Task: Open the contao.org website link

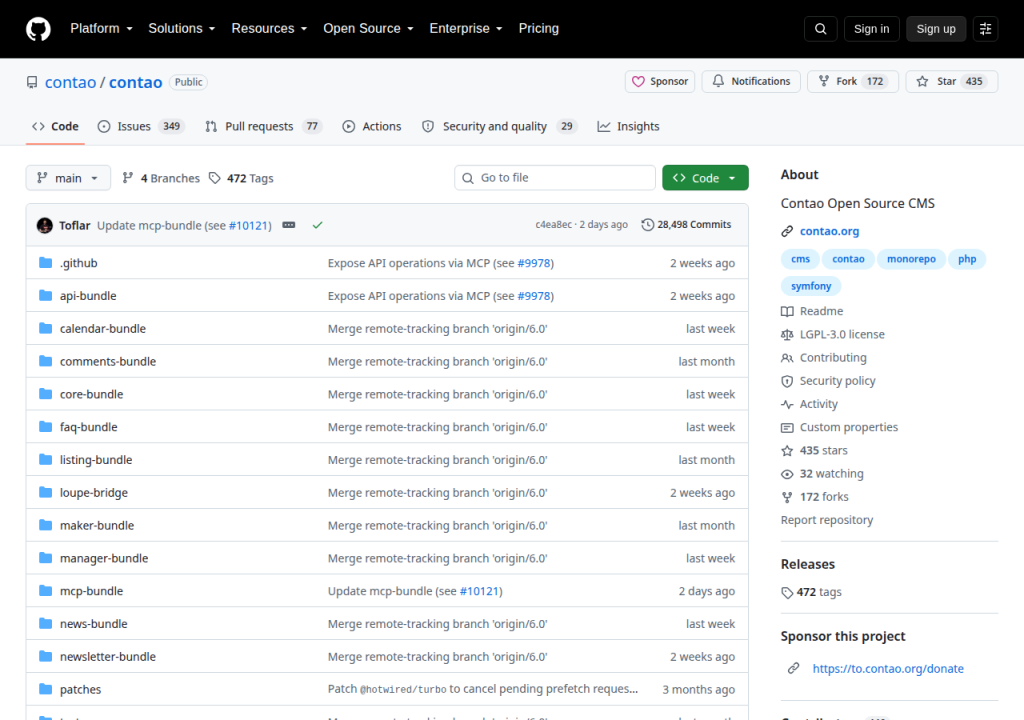Action: coord(829,231)
